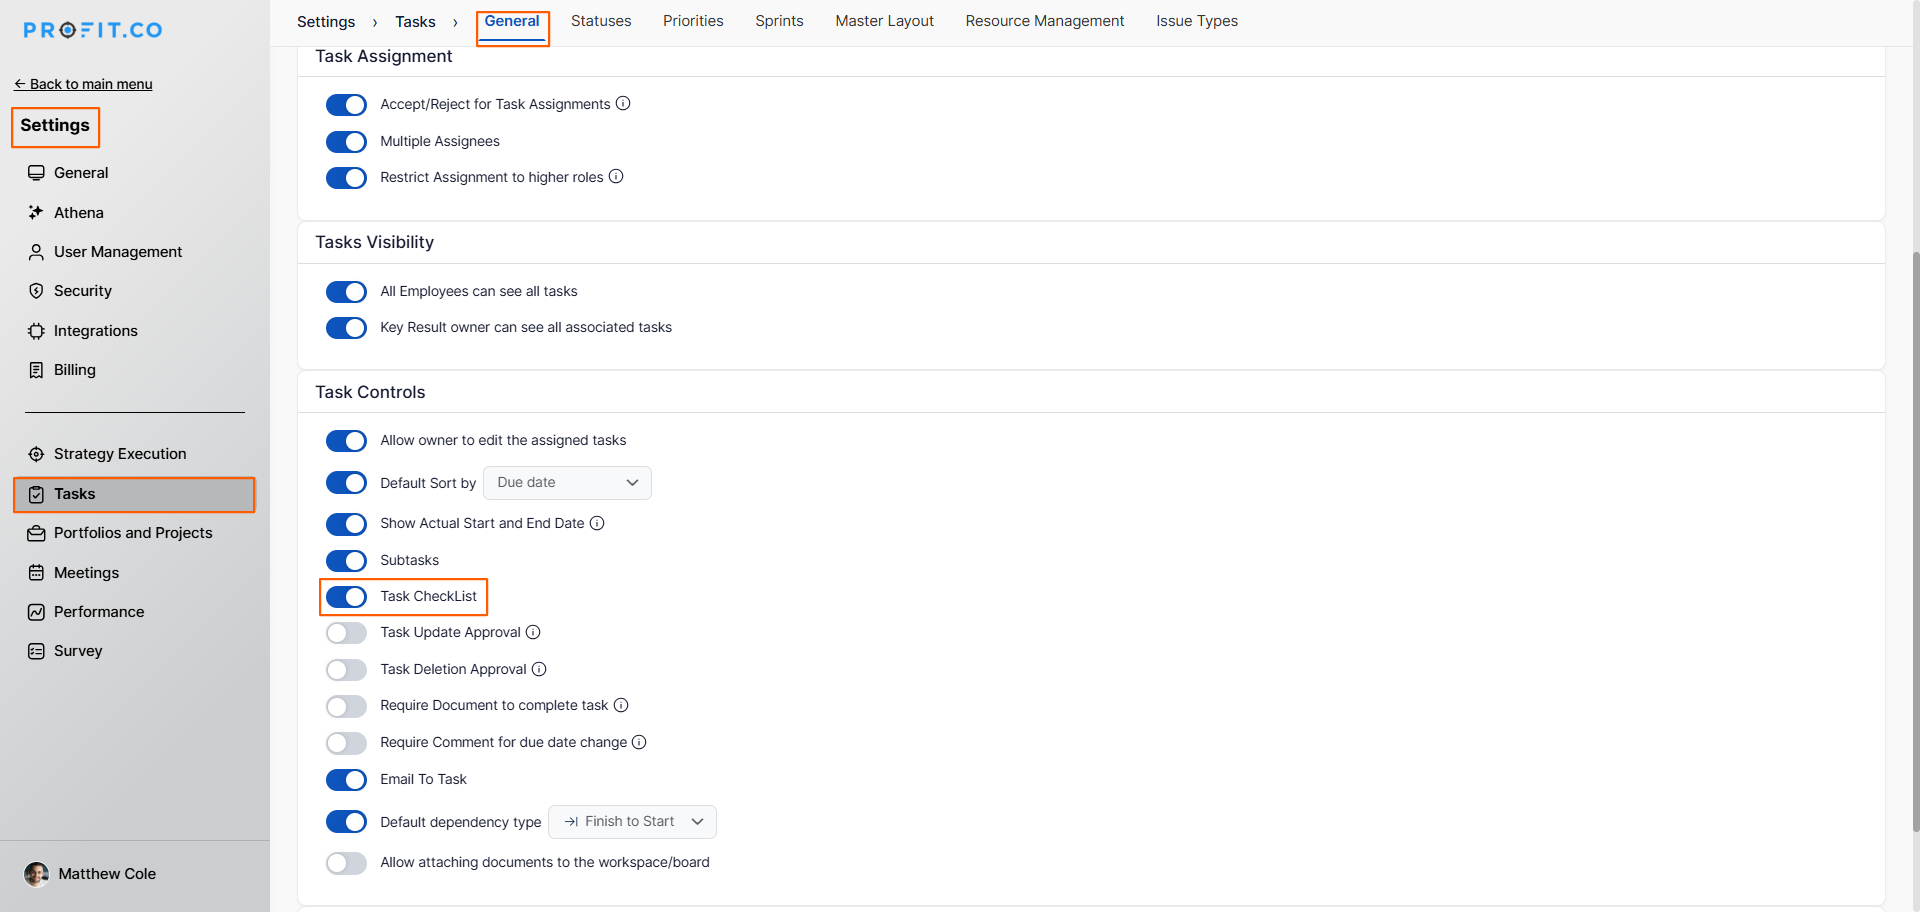This screenshot has width=1920, height=912.
Task: Toggle Restrict Assignment to higher roles
Action: coord(346,178)
